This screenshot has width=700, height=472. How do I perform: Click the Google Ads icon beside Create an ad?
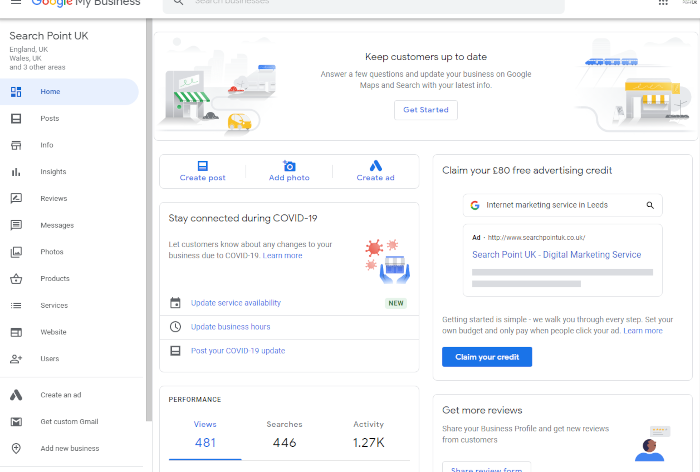pyautogui.click(x=16, y=395)
